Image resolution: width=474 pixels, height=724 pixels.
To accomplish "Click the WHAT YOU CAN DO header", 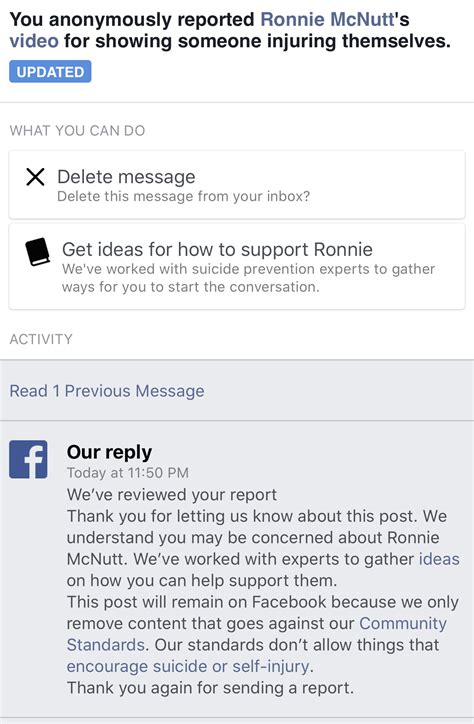I will click(x=78, y=131).
